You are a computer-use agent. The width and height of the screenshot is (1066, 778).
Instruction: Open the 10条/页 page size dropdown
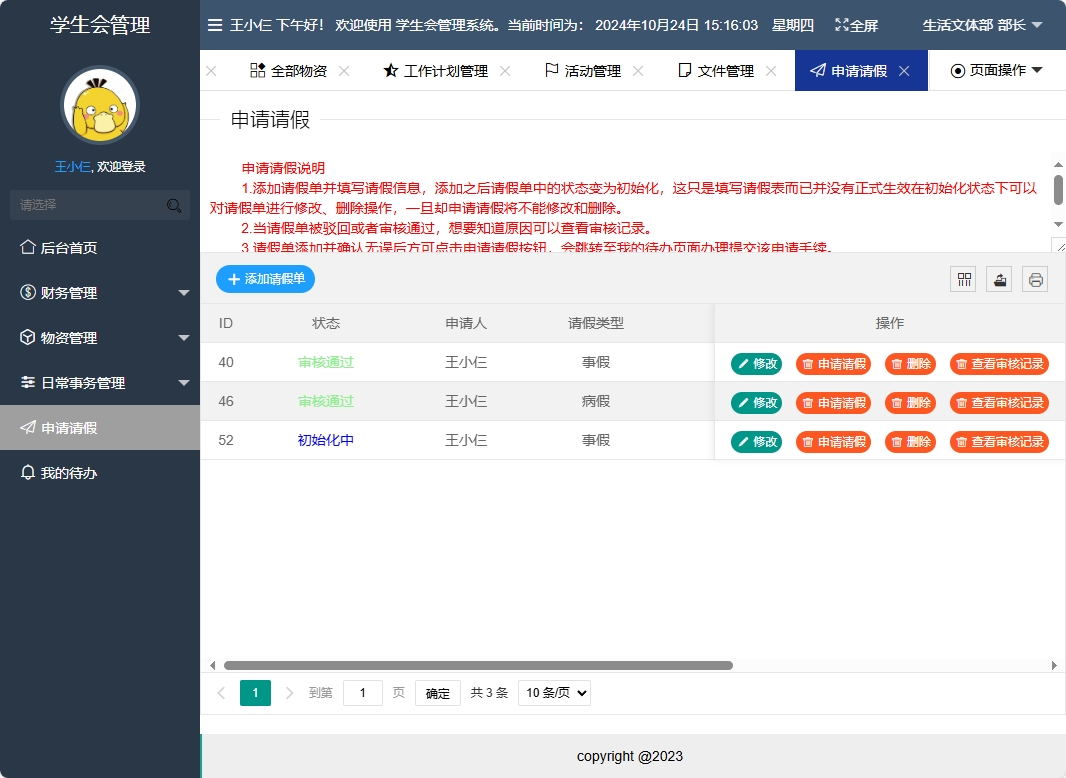(554, 692)
